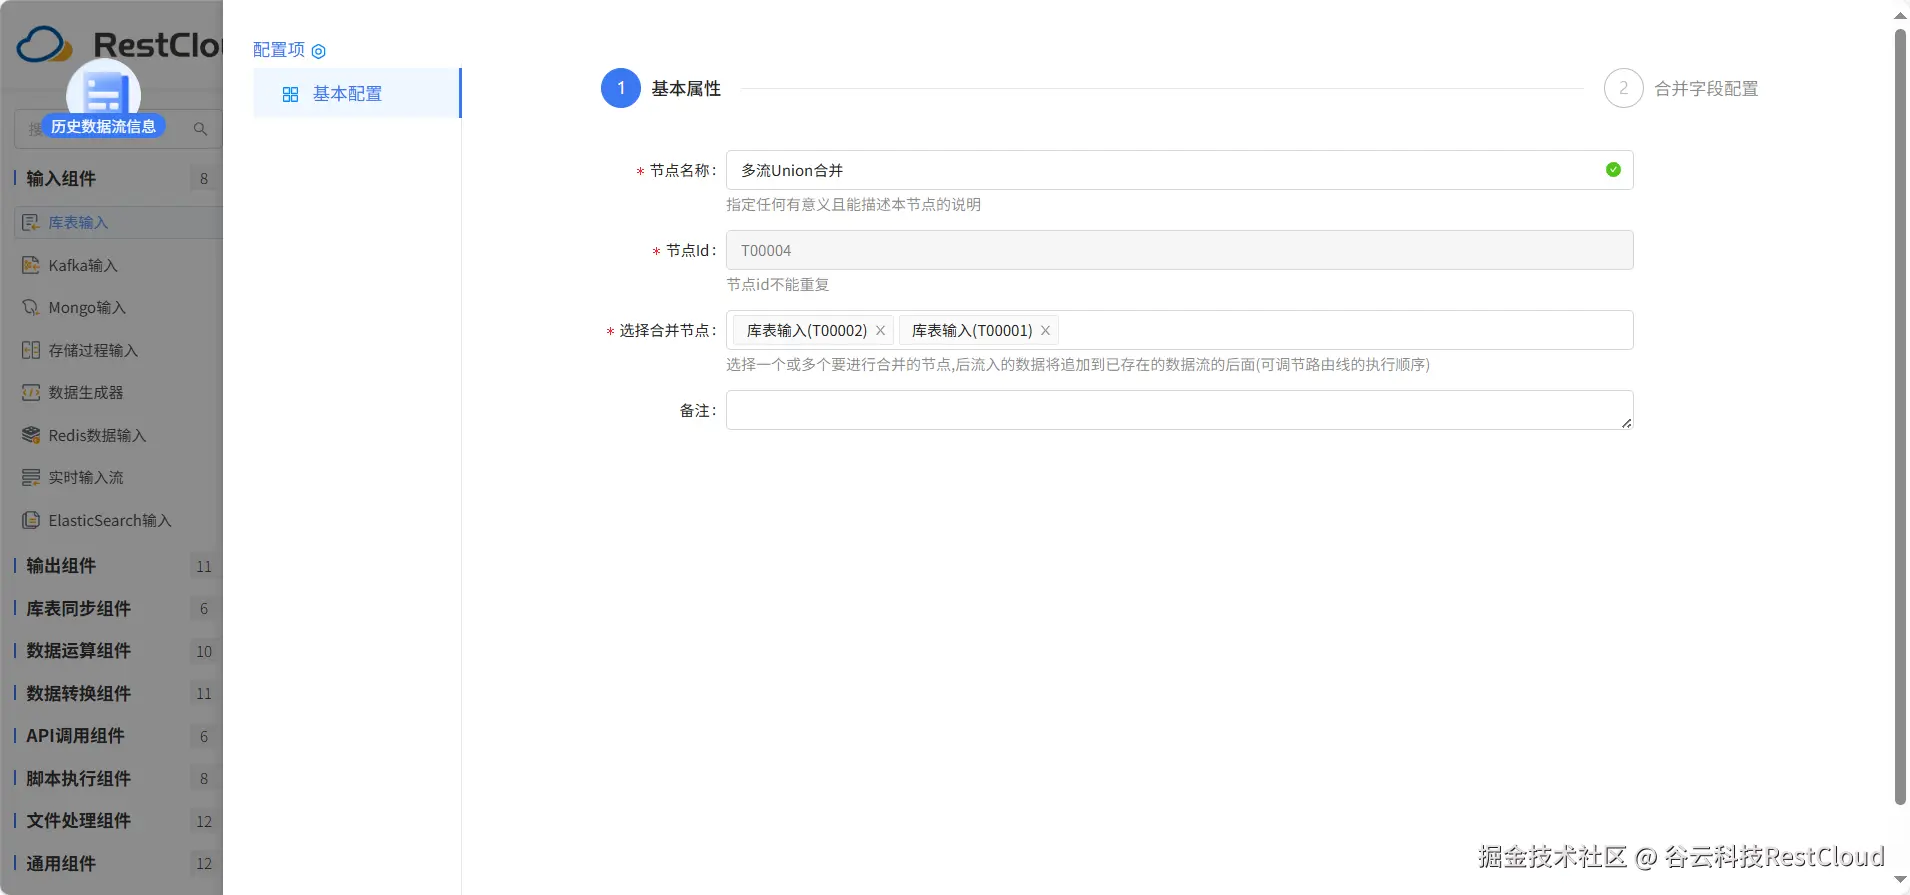Screen dimensions: 1910x895
Task: Select the Mongo输入 component icon
Action: [31, 307]
